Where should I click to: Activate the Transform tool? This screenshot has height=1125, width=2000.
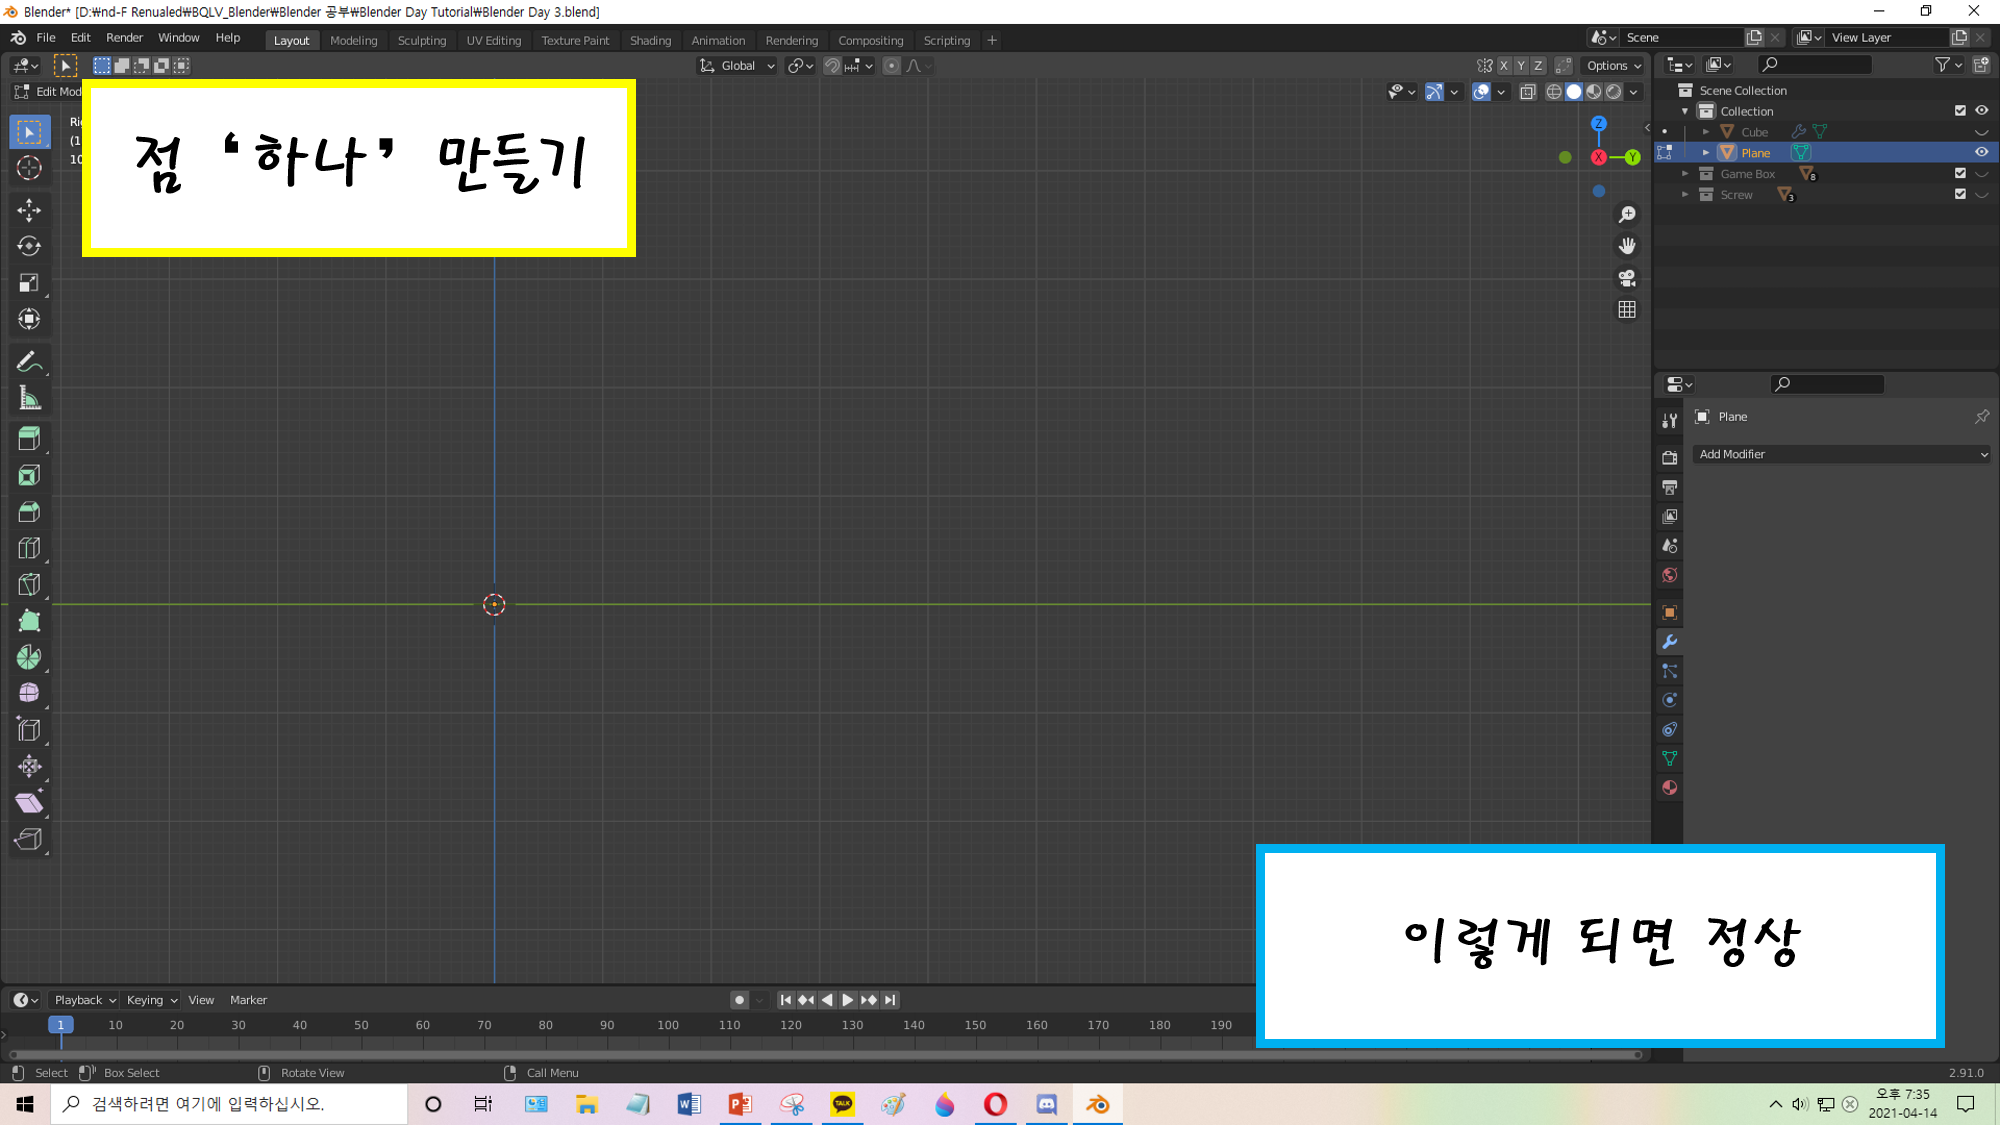point(29,319)
